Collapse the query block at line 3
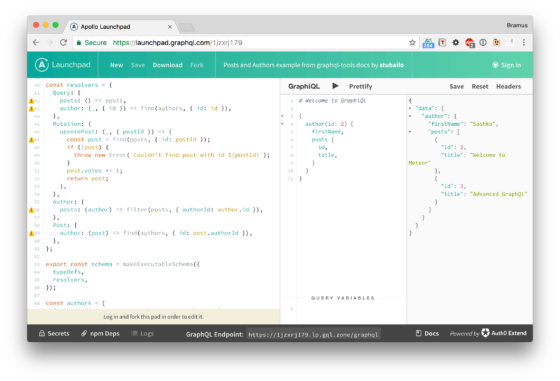Viewport: 560px width, 381px height. click(282, 116)
